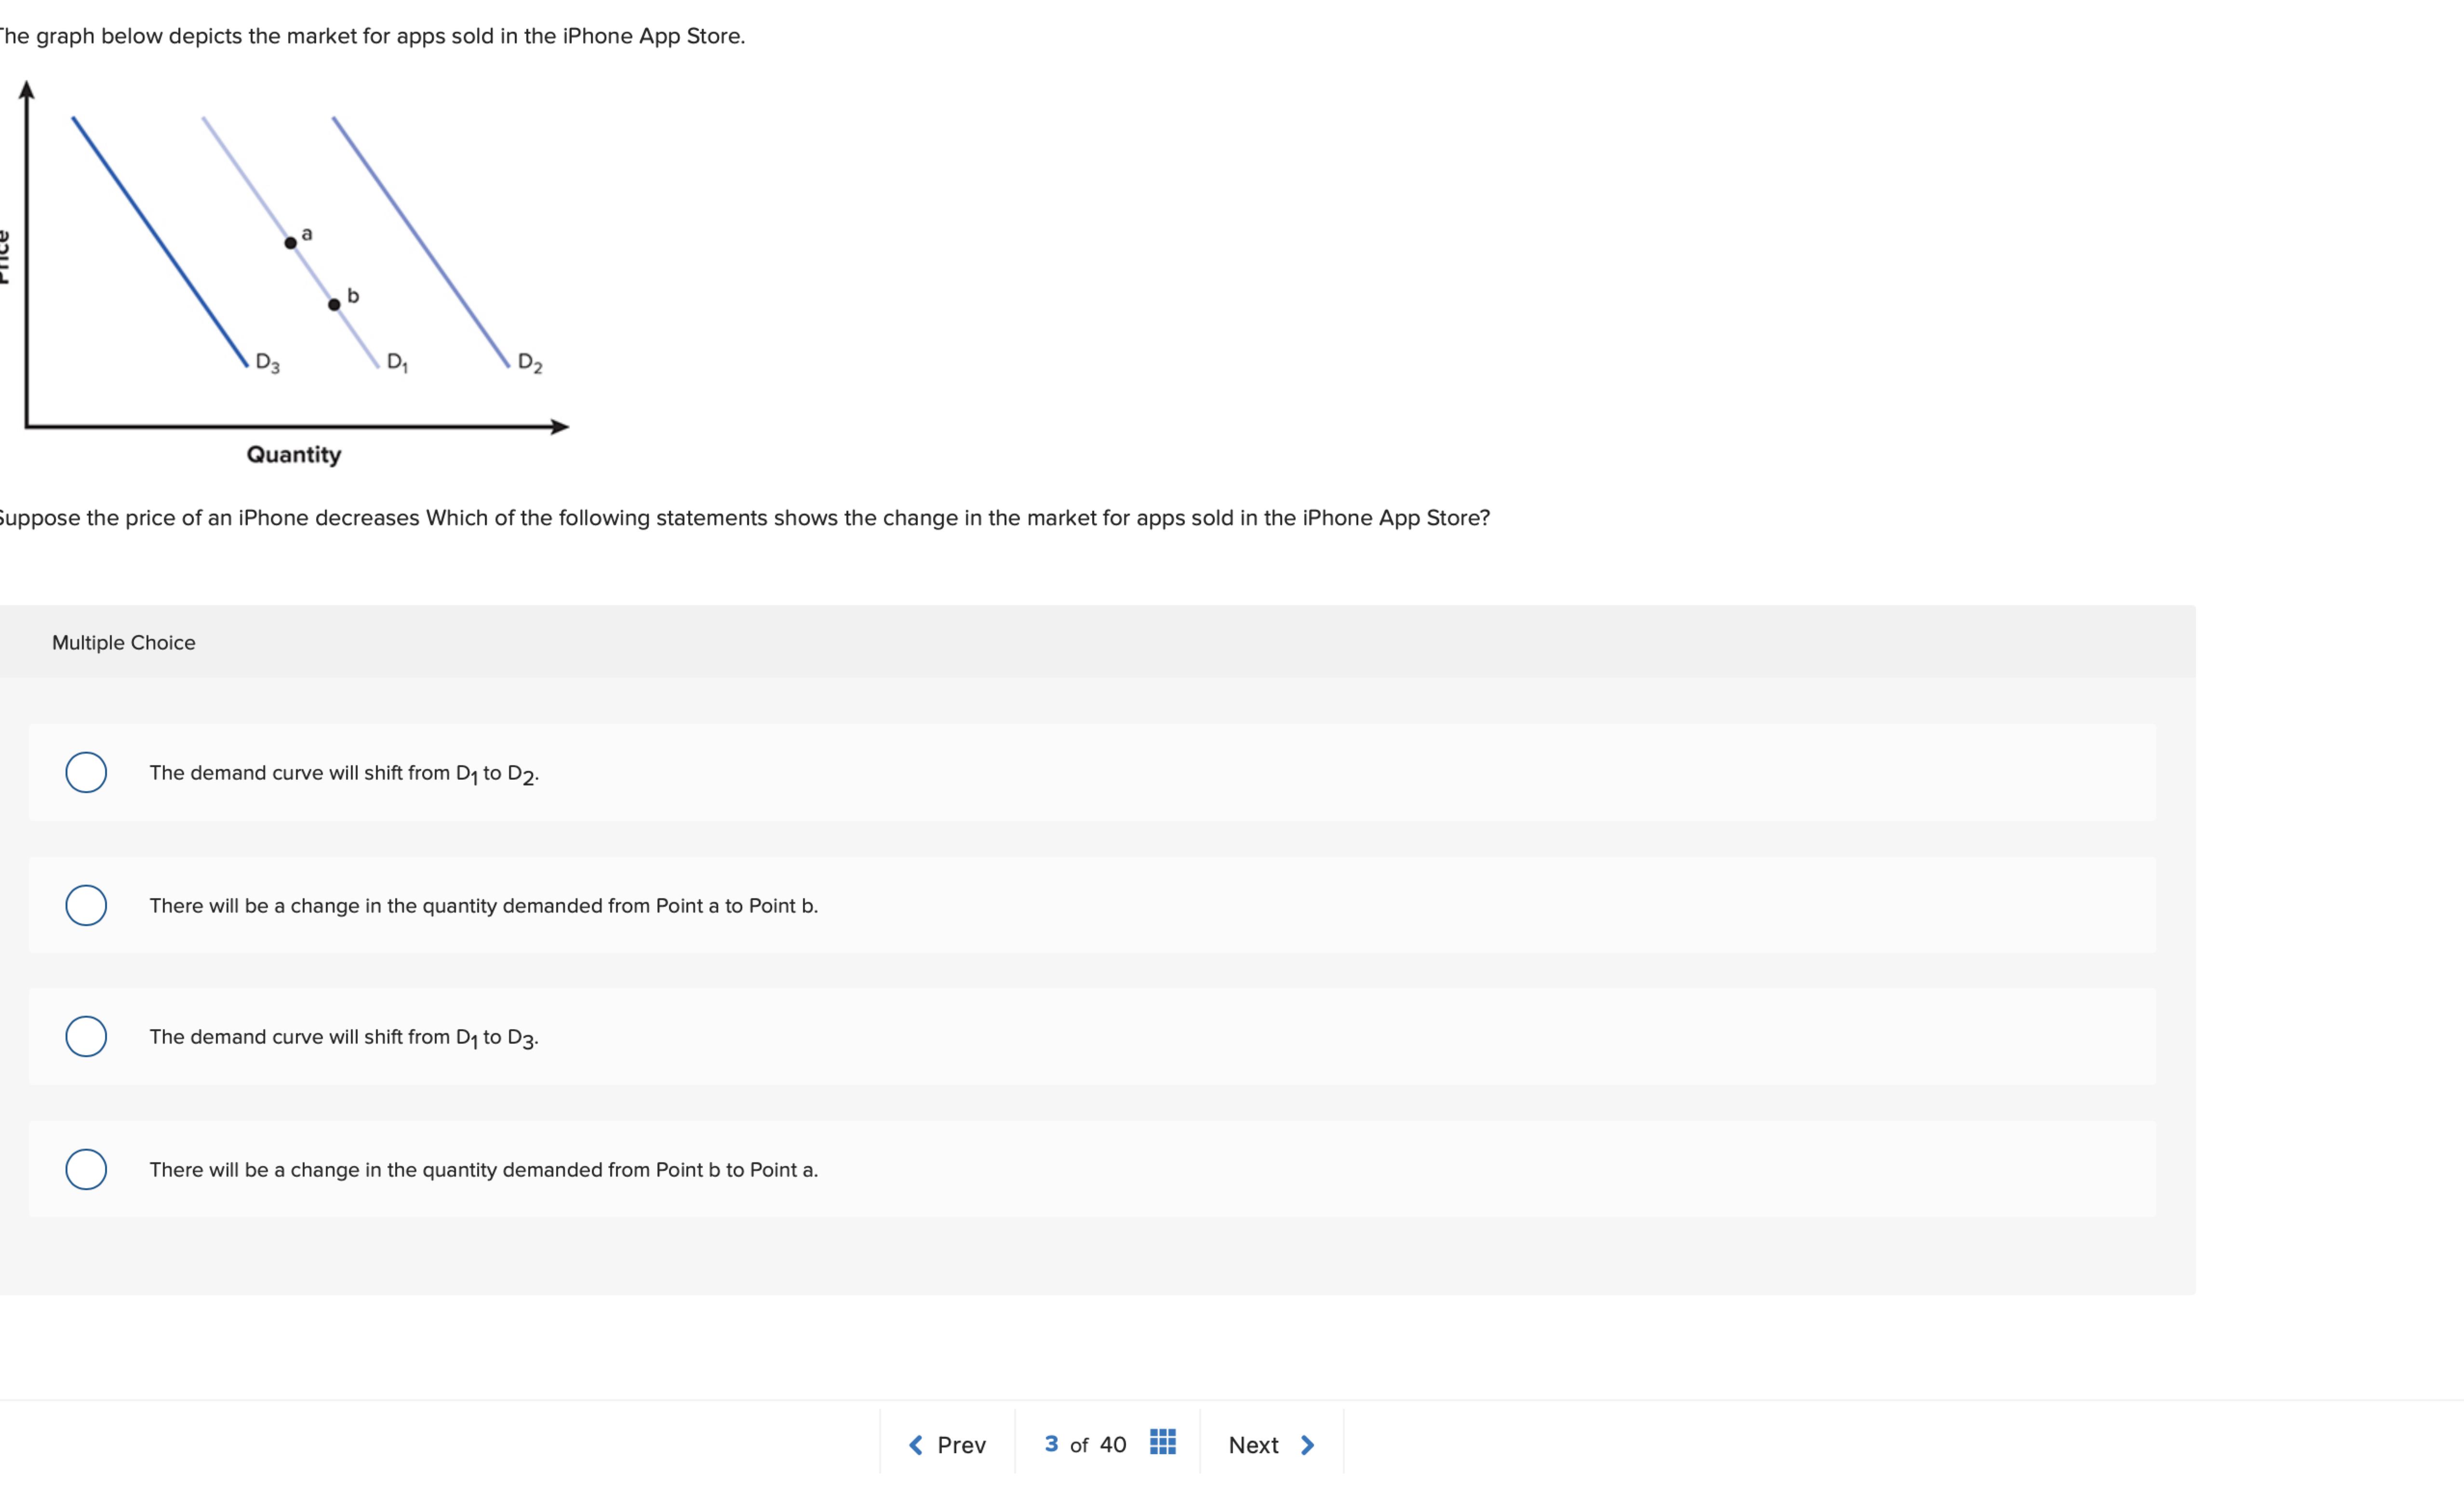This screenshot has width=2464, height=1486.
Task: Select radio for shift from D1 to D3
Action: [x=86, y=1036]
